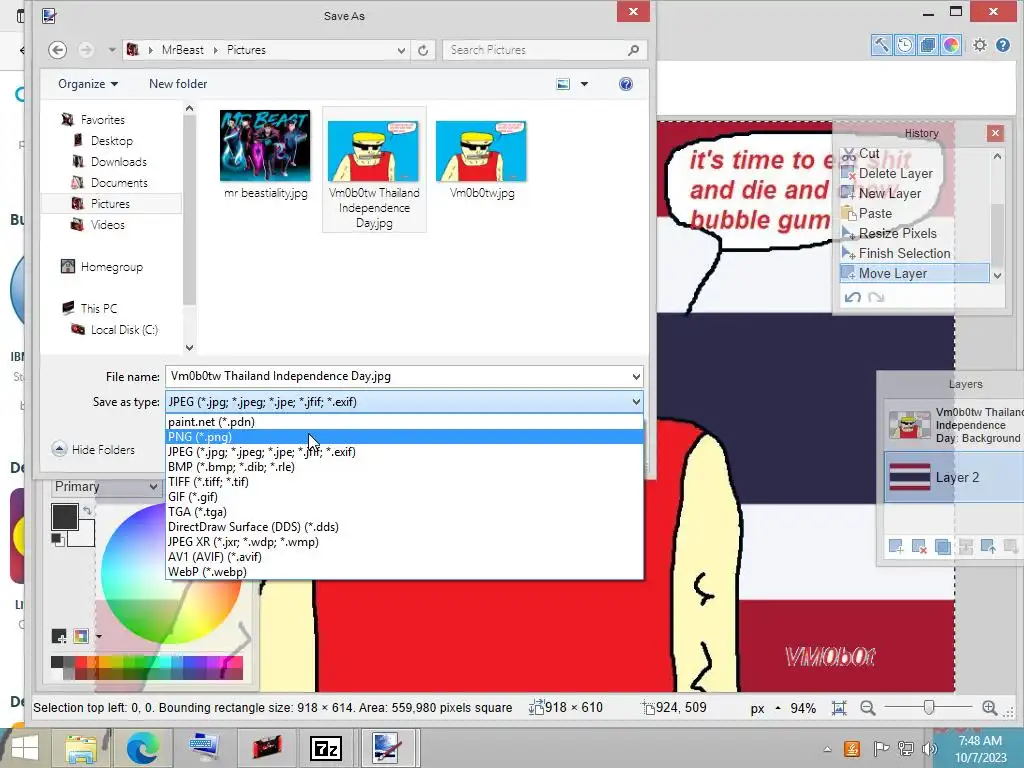Open File name history dropdown arrow
Screen dimensions: 1024x768
point(635,377)
